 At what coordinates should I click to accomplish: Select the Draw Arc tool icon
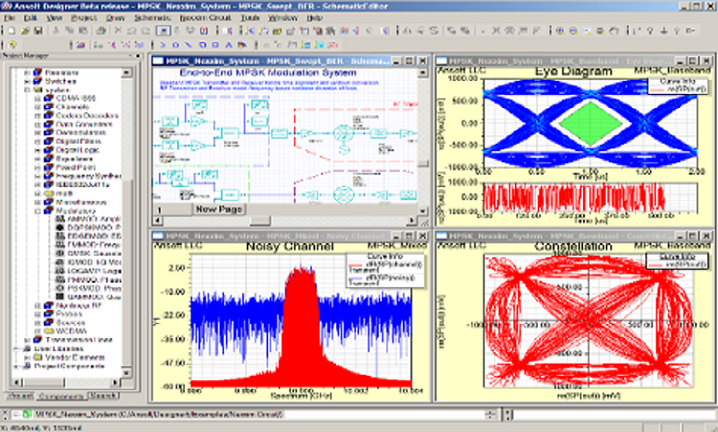pos(163,45)
